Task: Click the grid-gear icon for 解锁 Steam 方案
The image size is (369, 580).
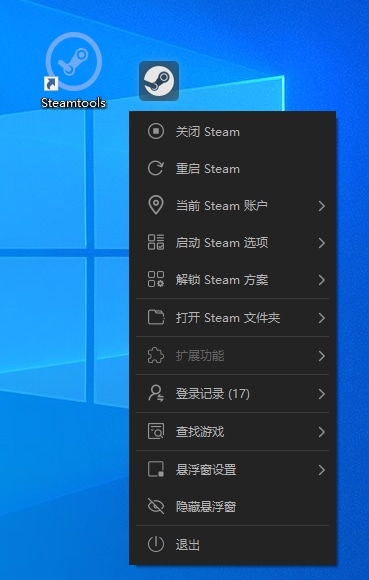Action: (x=156, y=279)
